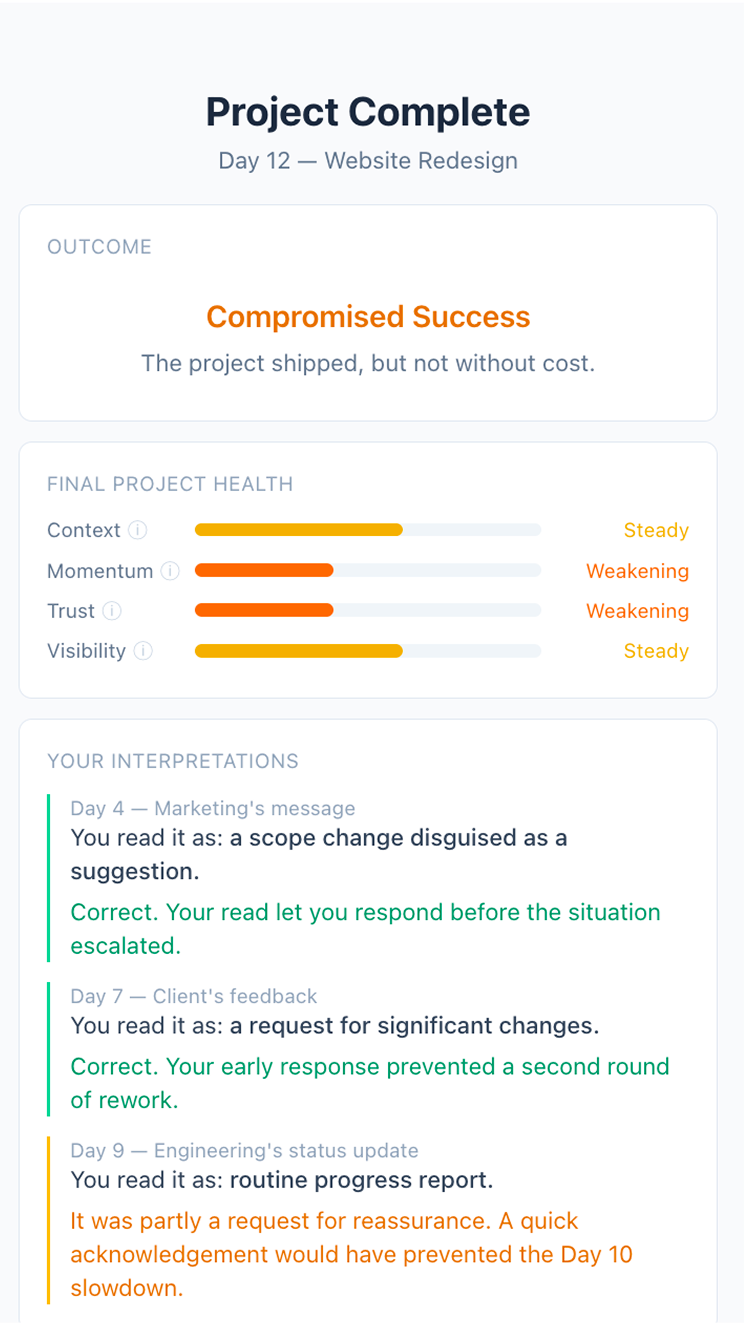Open the YOUR INTERPRETATIONS section header

click(173, 761)
